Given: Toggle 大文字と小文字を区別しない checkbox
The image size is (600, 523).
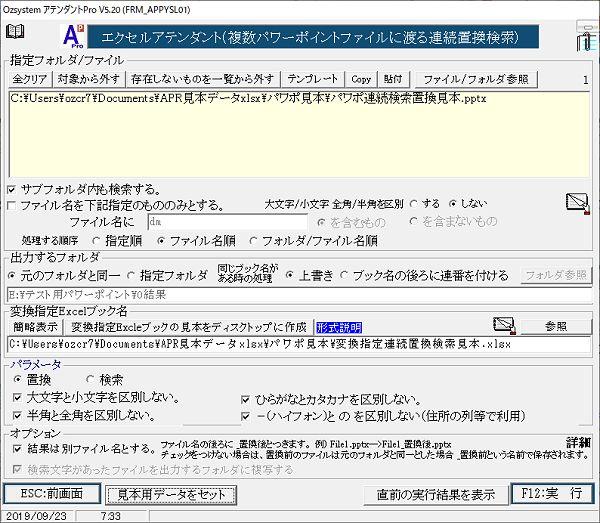Looking at the screenshot, I should pyautogui.click(x=17, y=398).
